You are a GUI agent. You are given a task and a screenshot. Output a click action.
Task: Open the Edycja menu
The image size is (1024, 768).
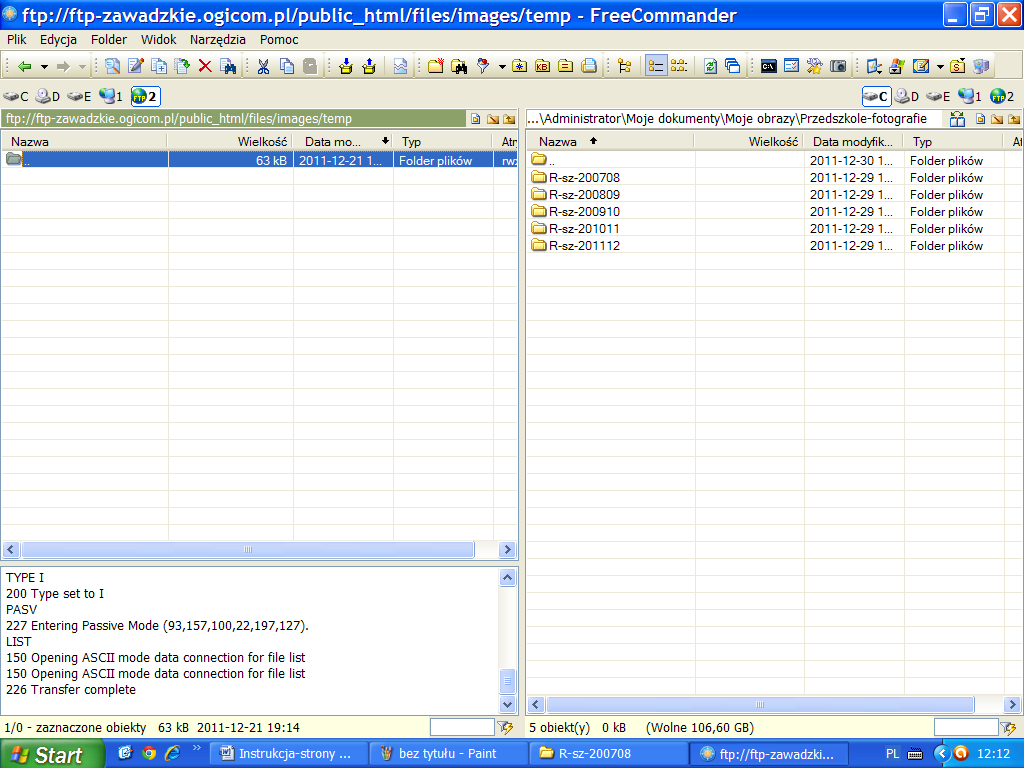coord(58,39)
